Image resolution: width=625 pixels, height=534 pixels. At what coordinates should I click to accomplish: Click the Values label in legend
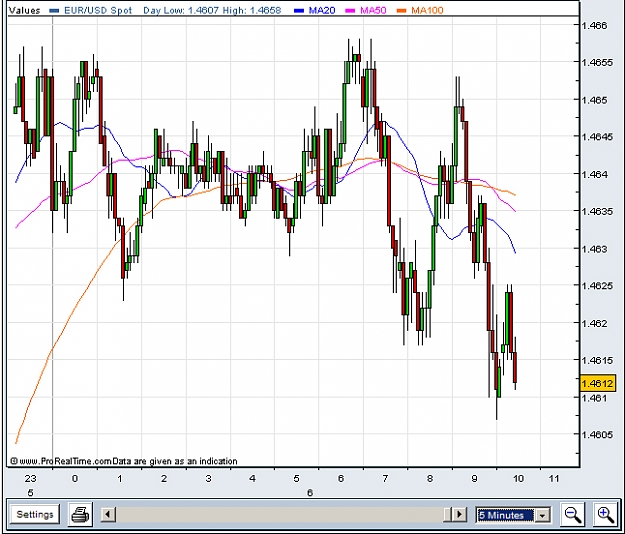[24, 10]
